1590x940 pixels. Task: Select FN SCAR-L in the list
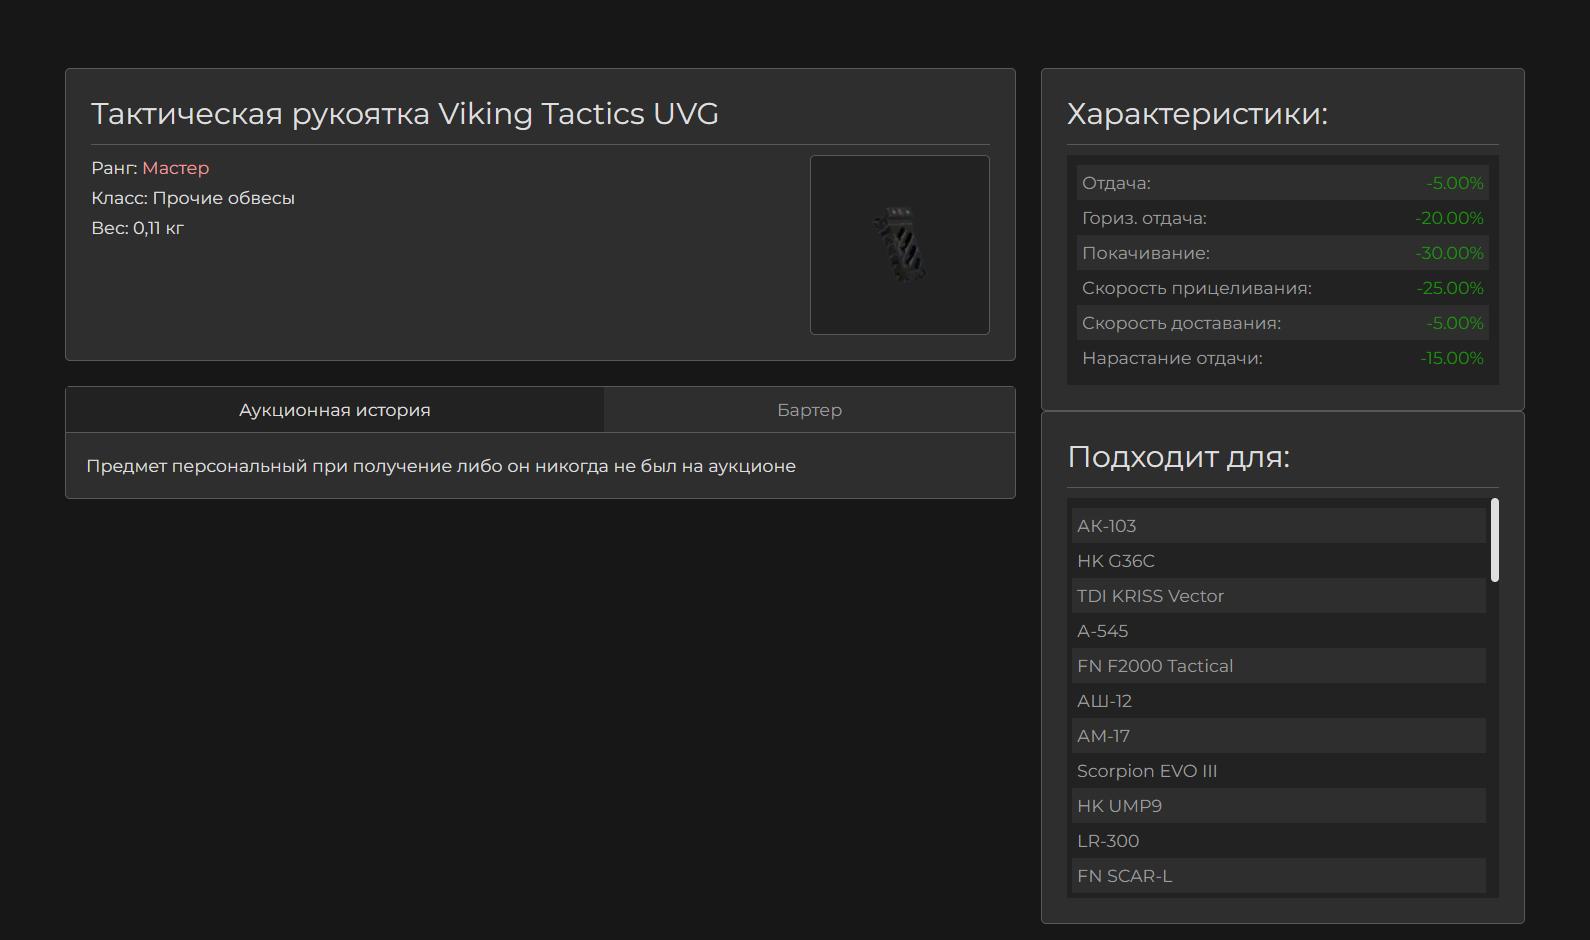point(1279,876)
